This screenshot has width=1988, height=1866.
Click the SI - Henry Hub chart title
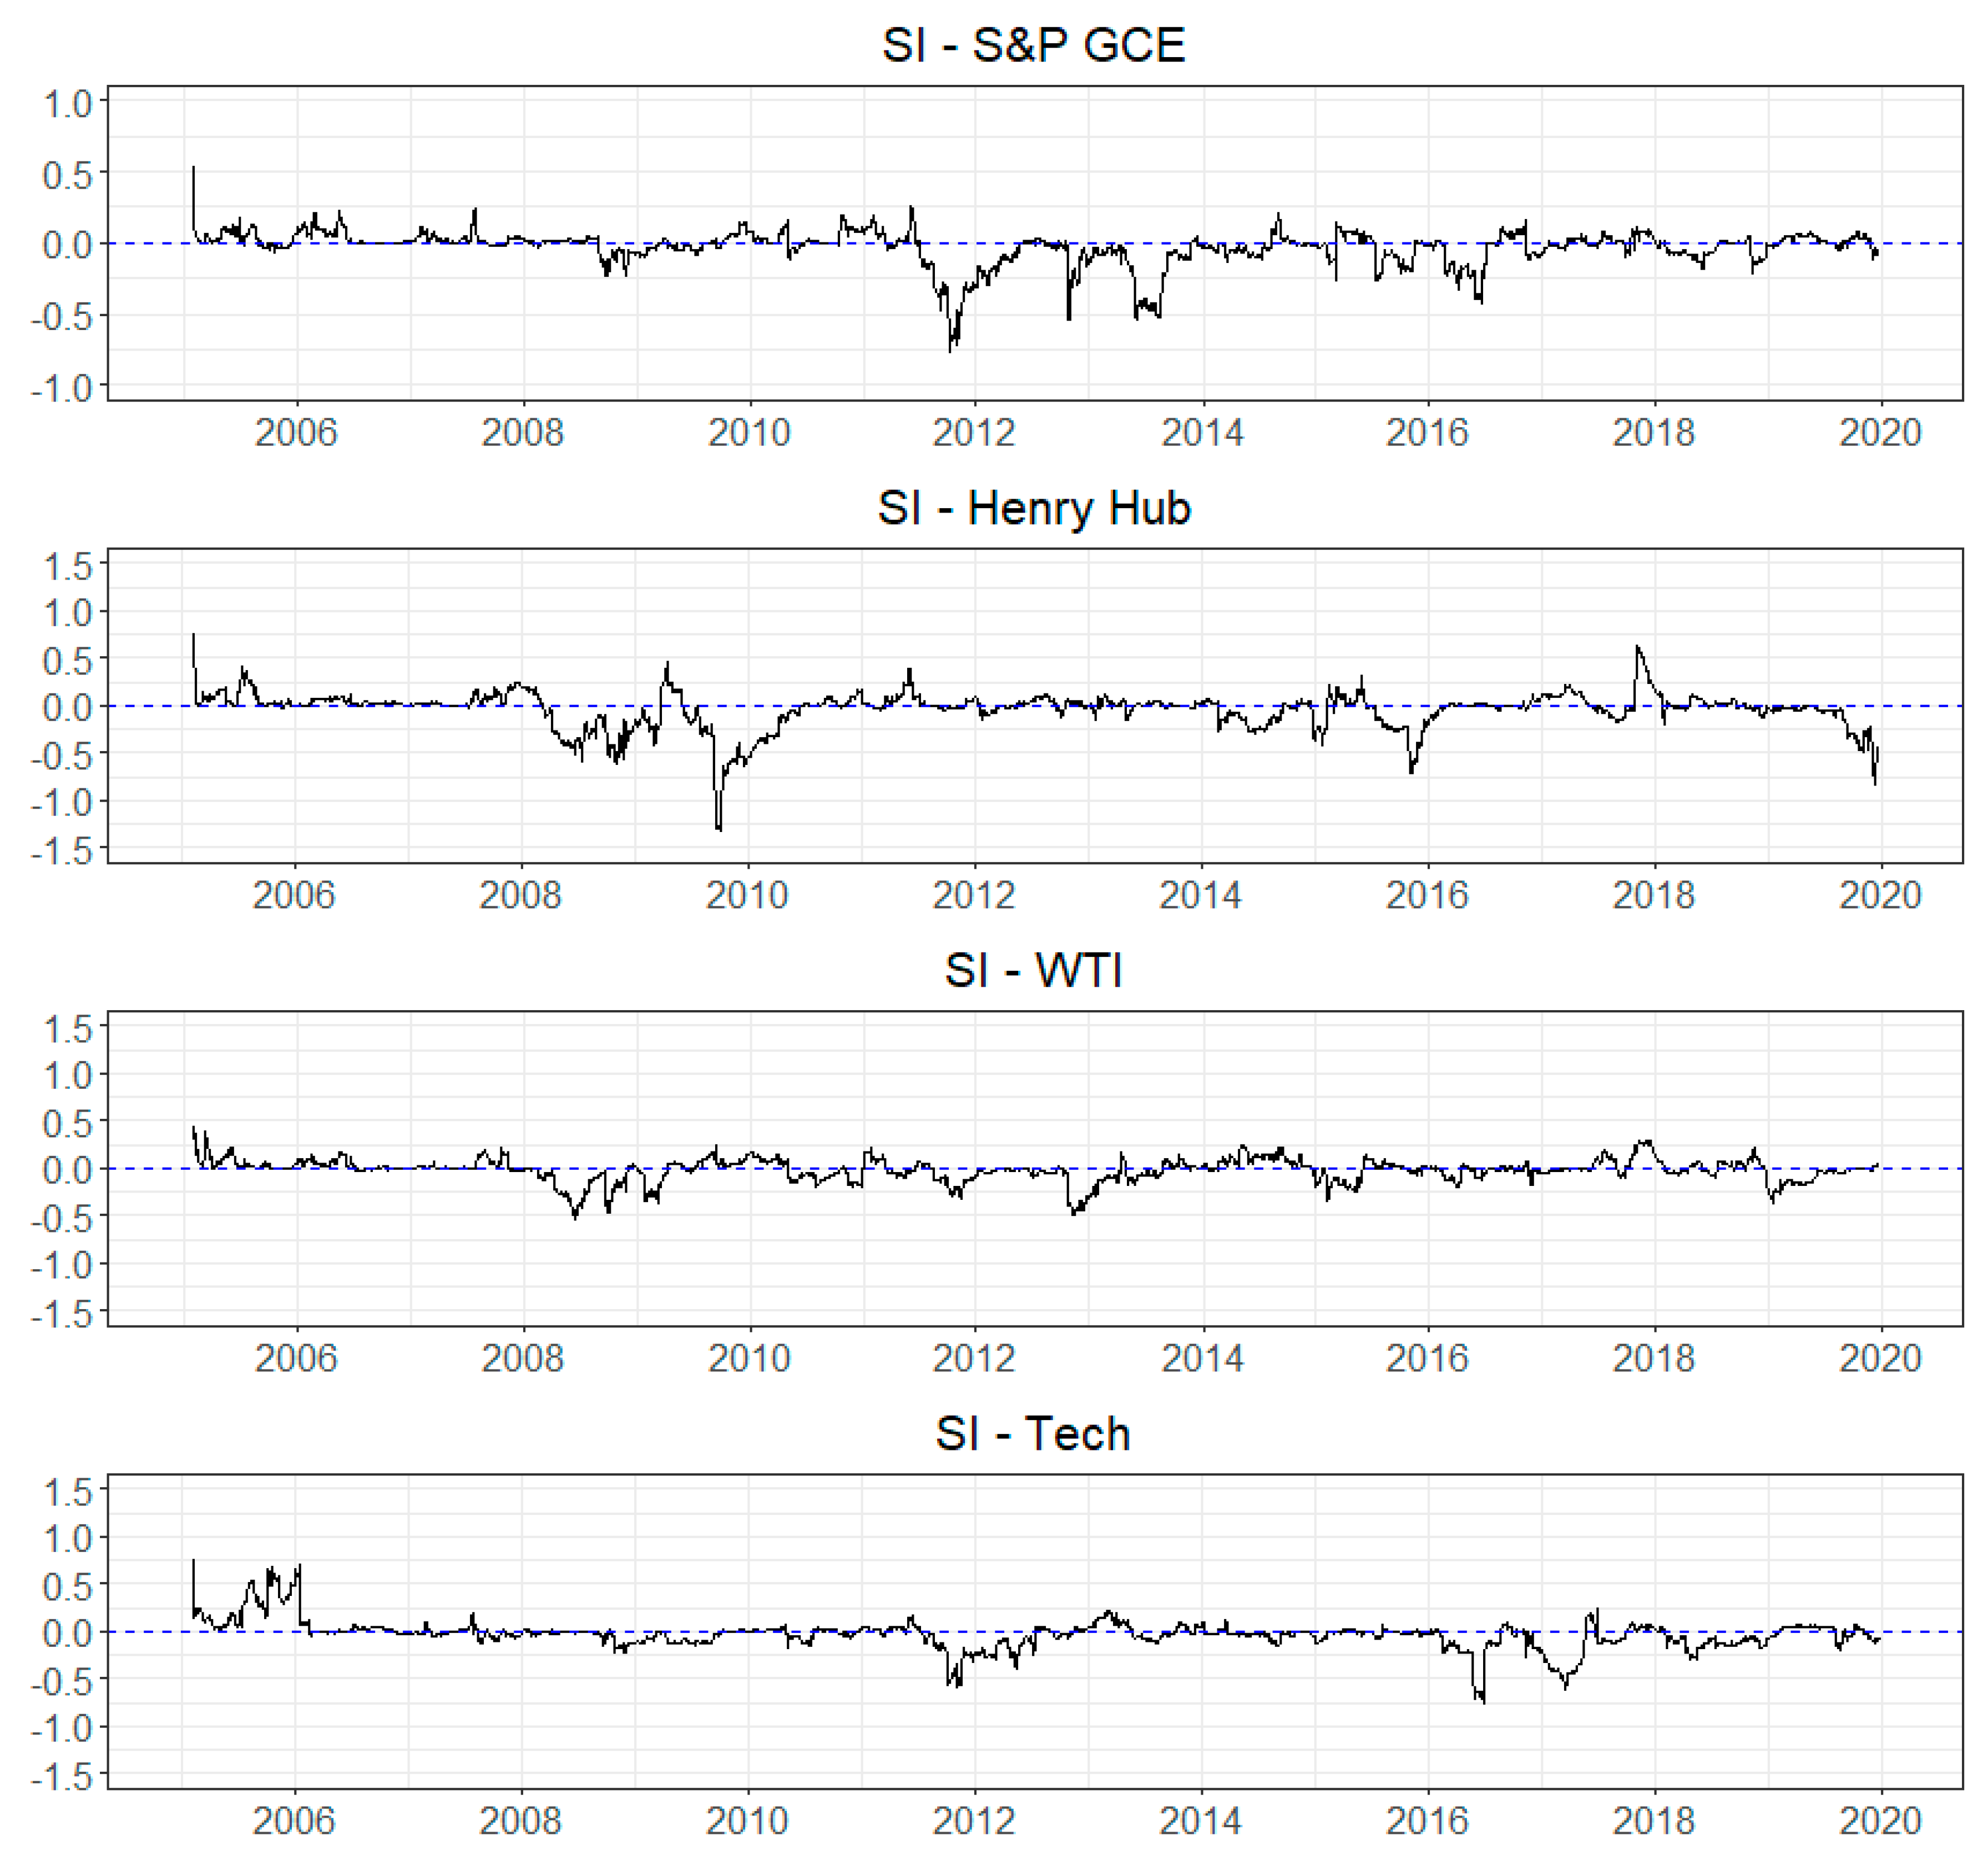click(1033, 508)
